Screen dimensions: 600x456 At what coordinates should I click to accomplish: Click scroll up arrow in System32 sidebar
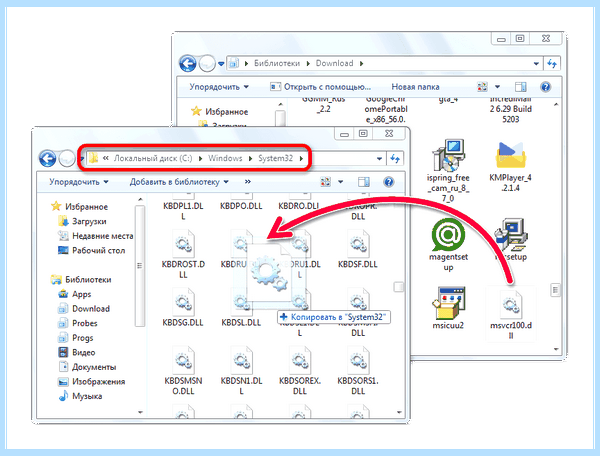click(x=140, y=199)
